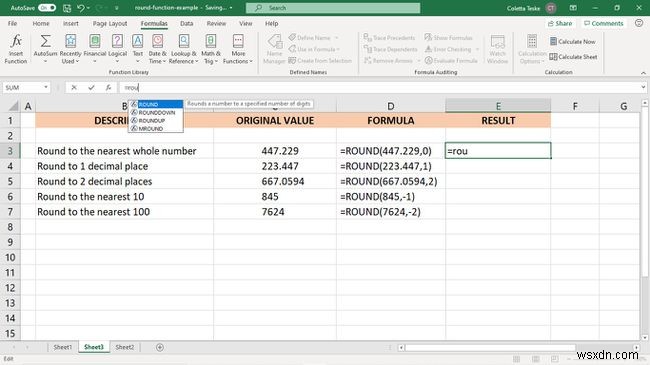Click cell 'Round to the nearest 100'
This screenshot has height=365, width=650.
[124, 212]
